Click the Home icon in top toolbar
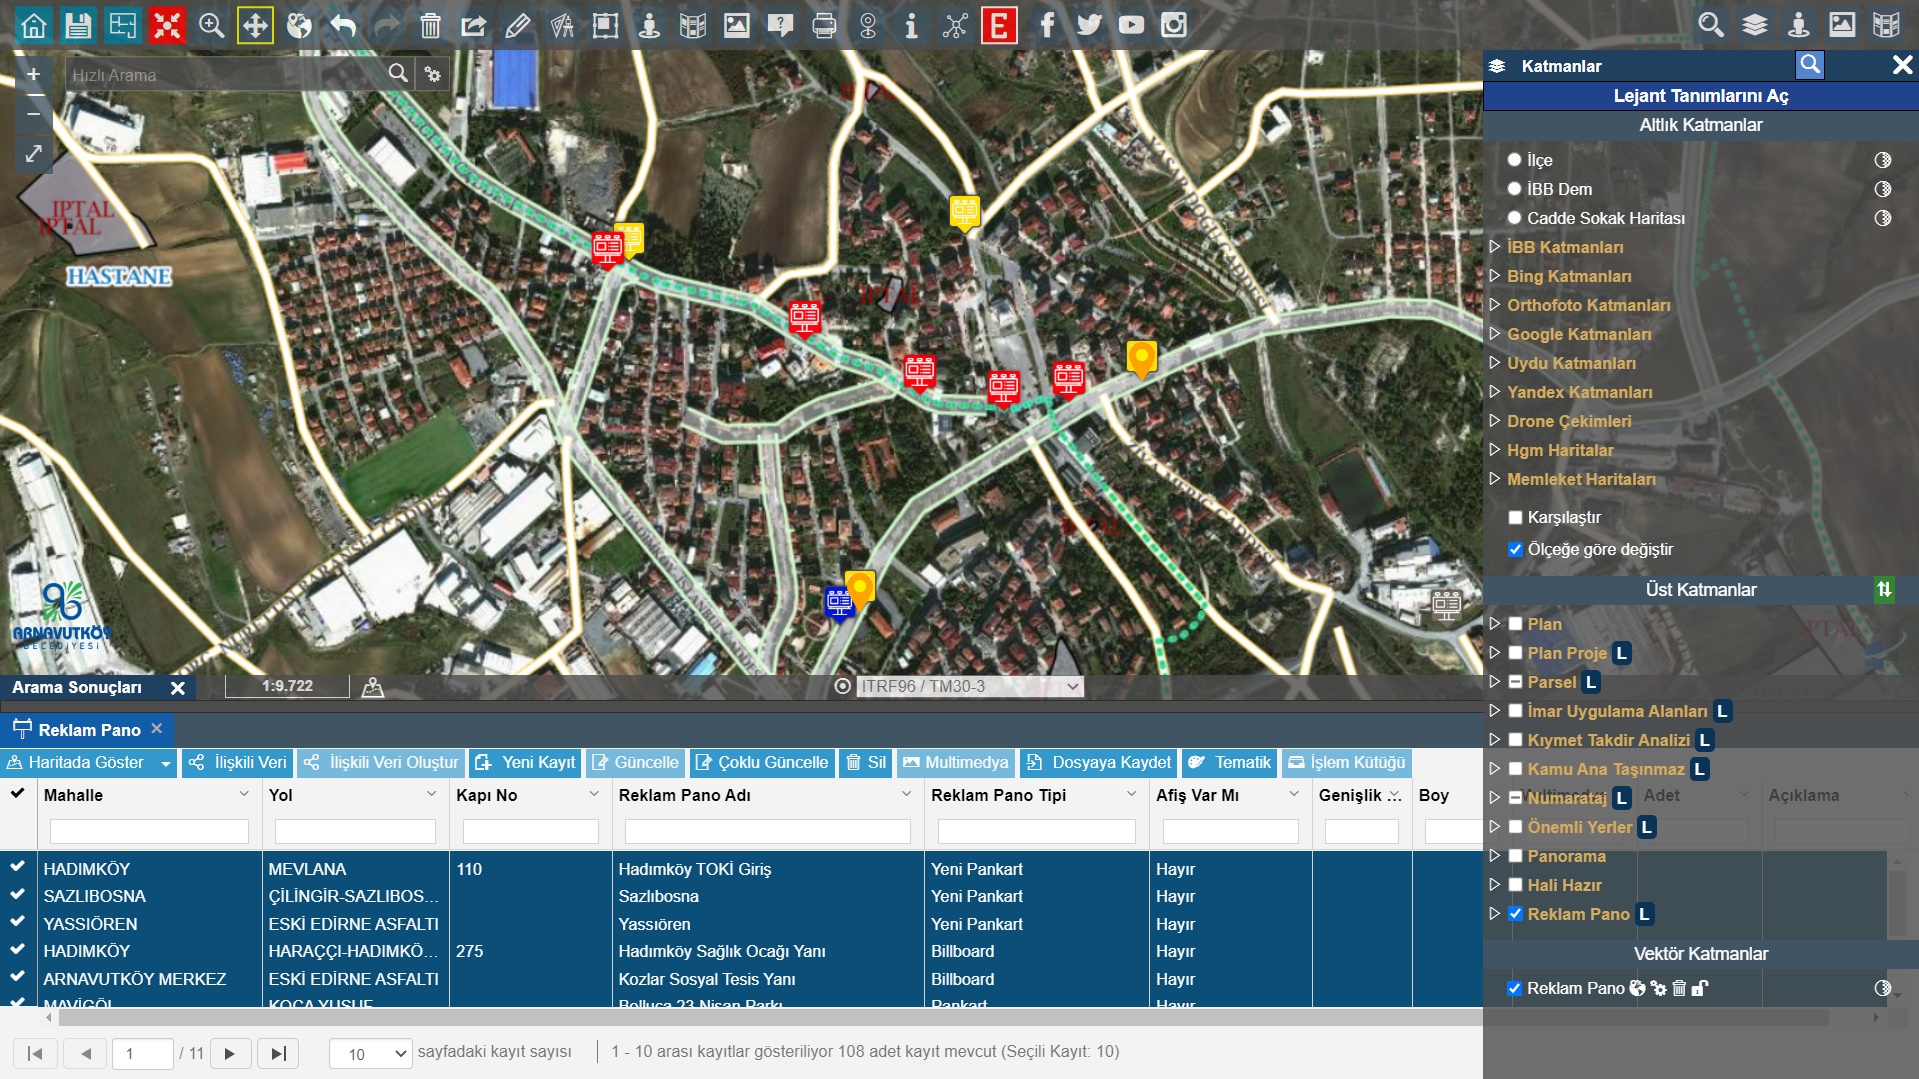Screen dimensions: 1919x1079 (x=34, y=25)
